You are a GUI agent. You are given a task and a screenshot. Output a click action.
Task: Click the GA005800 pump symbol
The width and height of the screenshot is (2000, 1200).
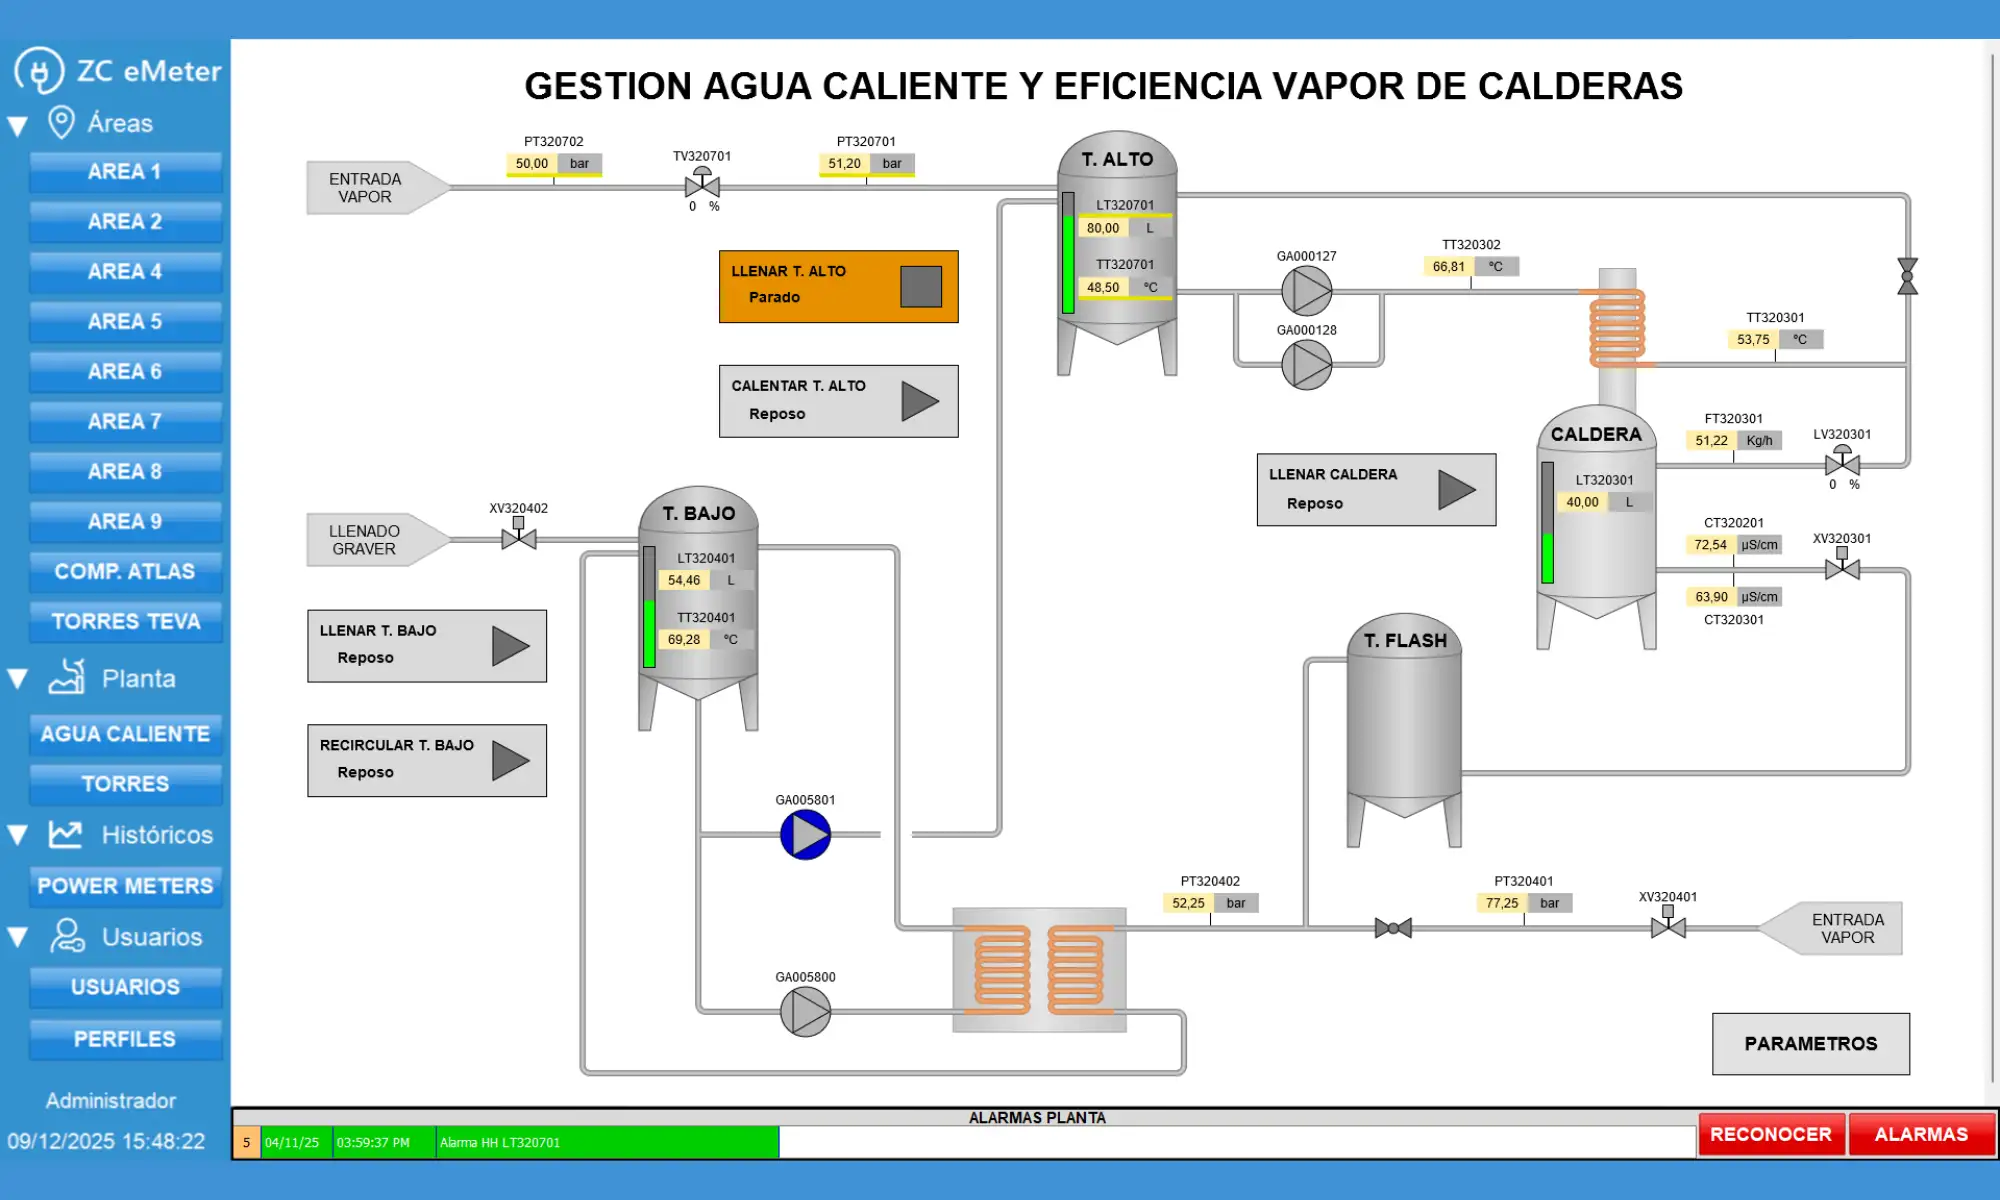[805, 1012]
